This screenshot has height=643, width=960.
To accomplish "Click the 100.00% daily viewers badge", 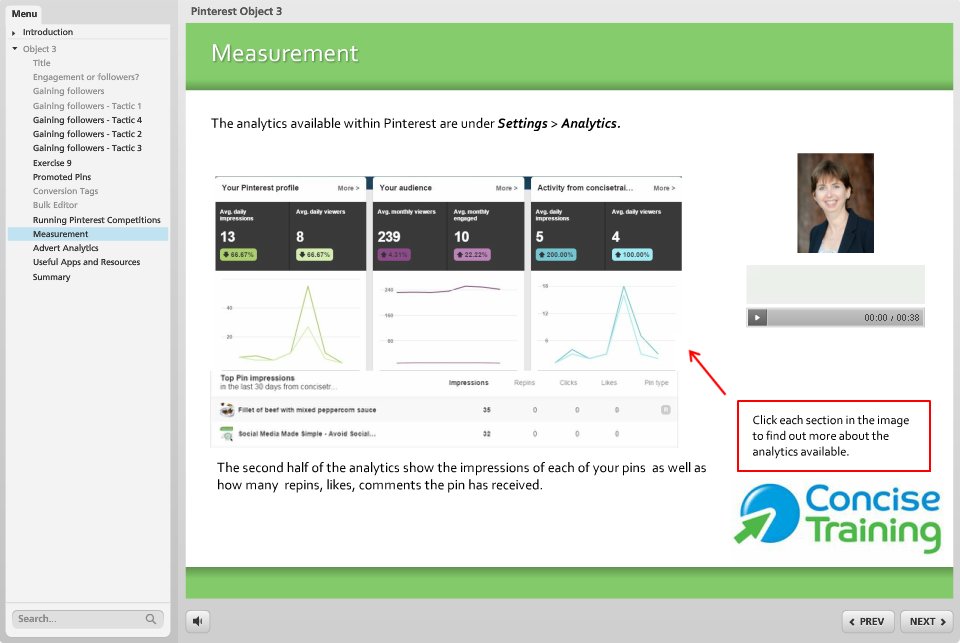I will [x=632, y=254].
